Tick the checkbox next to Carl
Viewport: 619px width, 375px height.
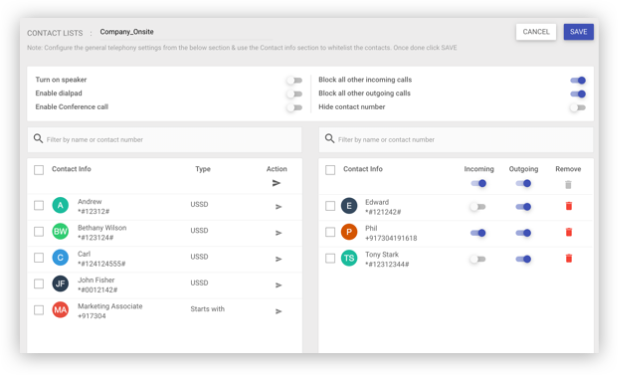tap(39, 258)
